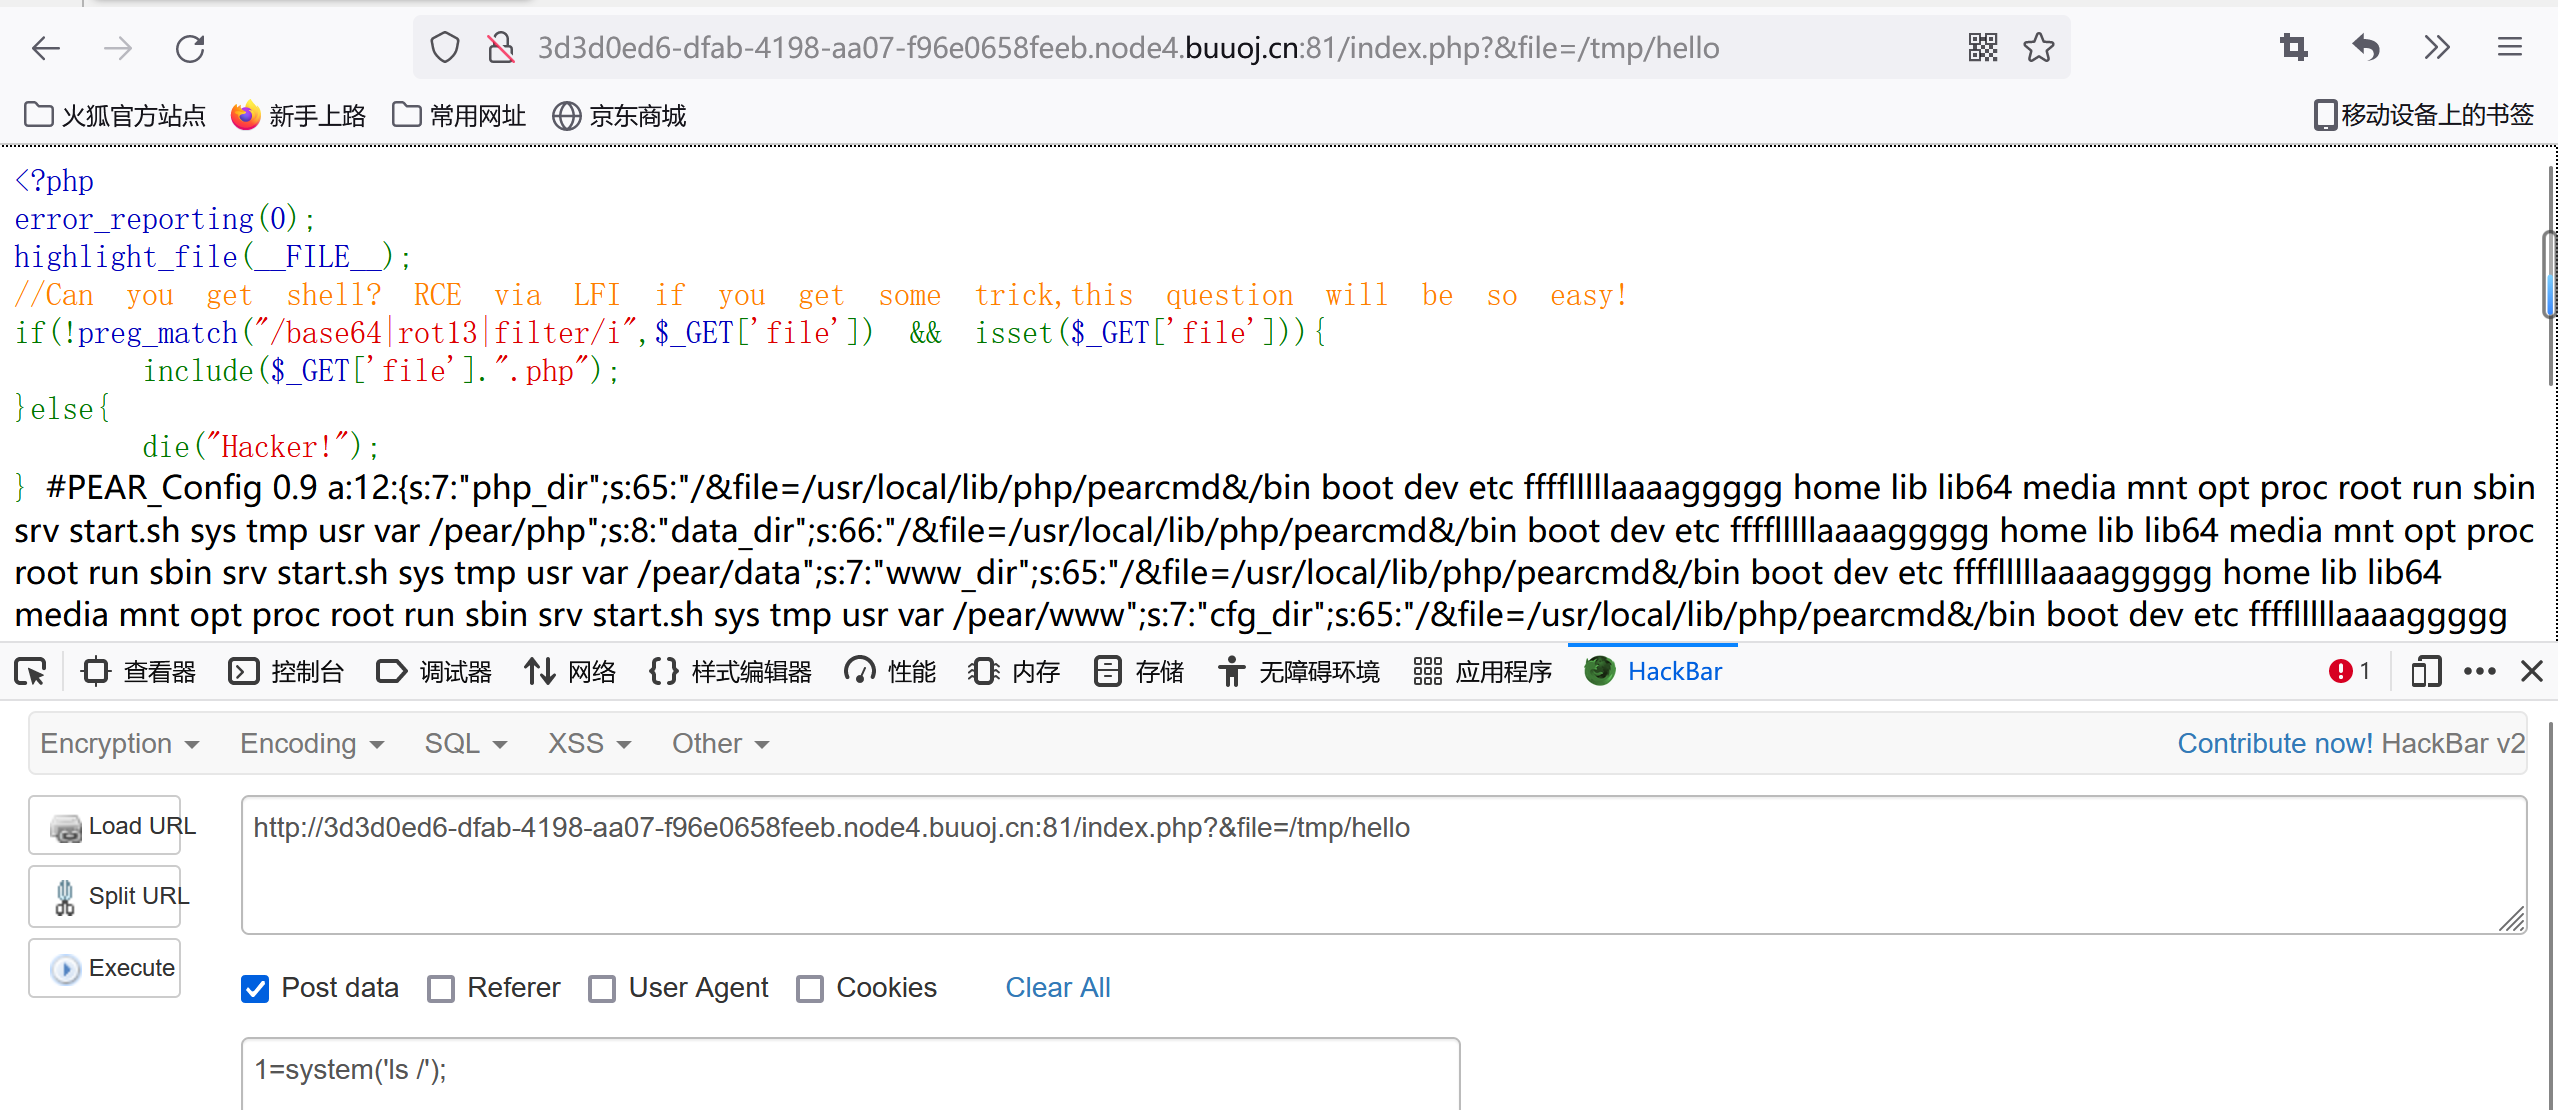2558x1110 pixels.
Task: Switch to the 网络 network tab
Action: [571, 672]
